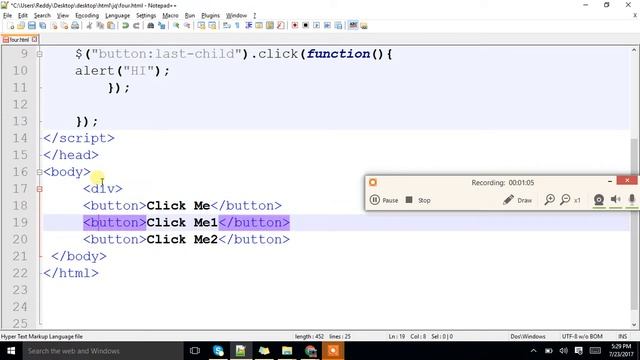The image size is (640, 360).
Task: Click the recorder's zoom in magnifier
Action: (549, 200)
